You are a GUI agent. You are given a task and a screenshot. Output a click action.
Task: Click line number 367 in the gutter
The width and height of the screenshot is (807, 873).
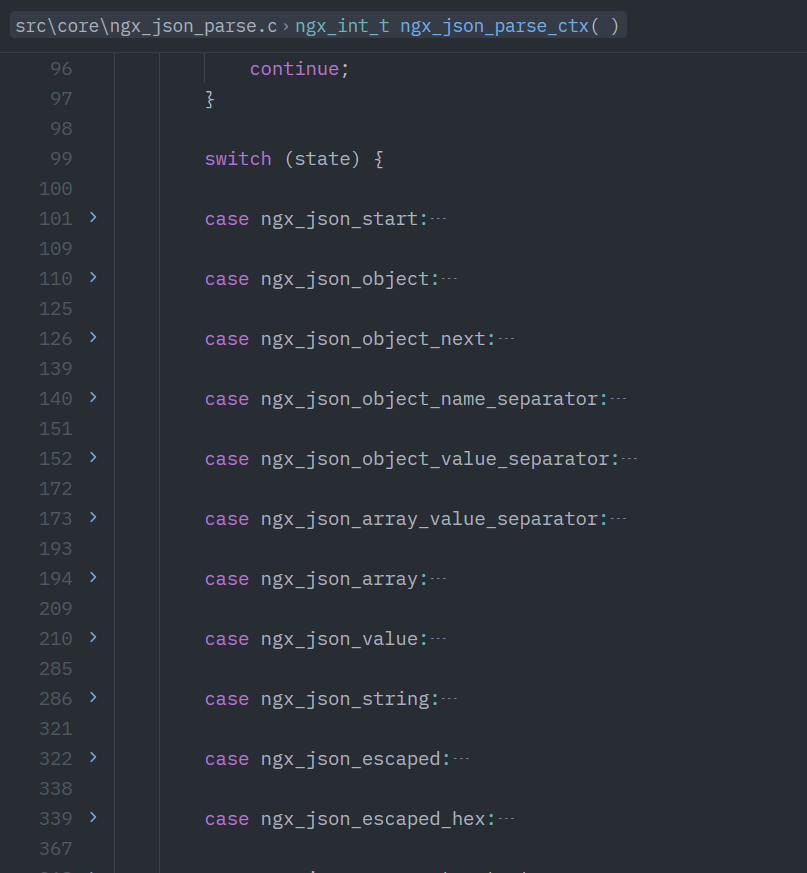[56, 849]
